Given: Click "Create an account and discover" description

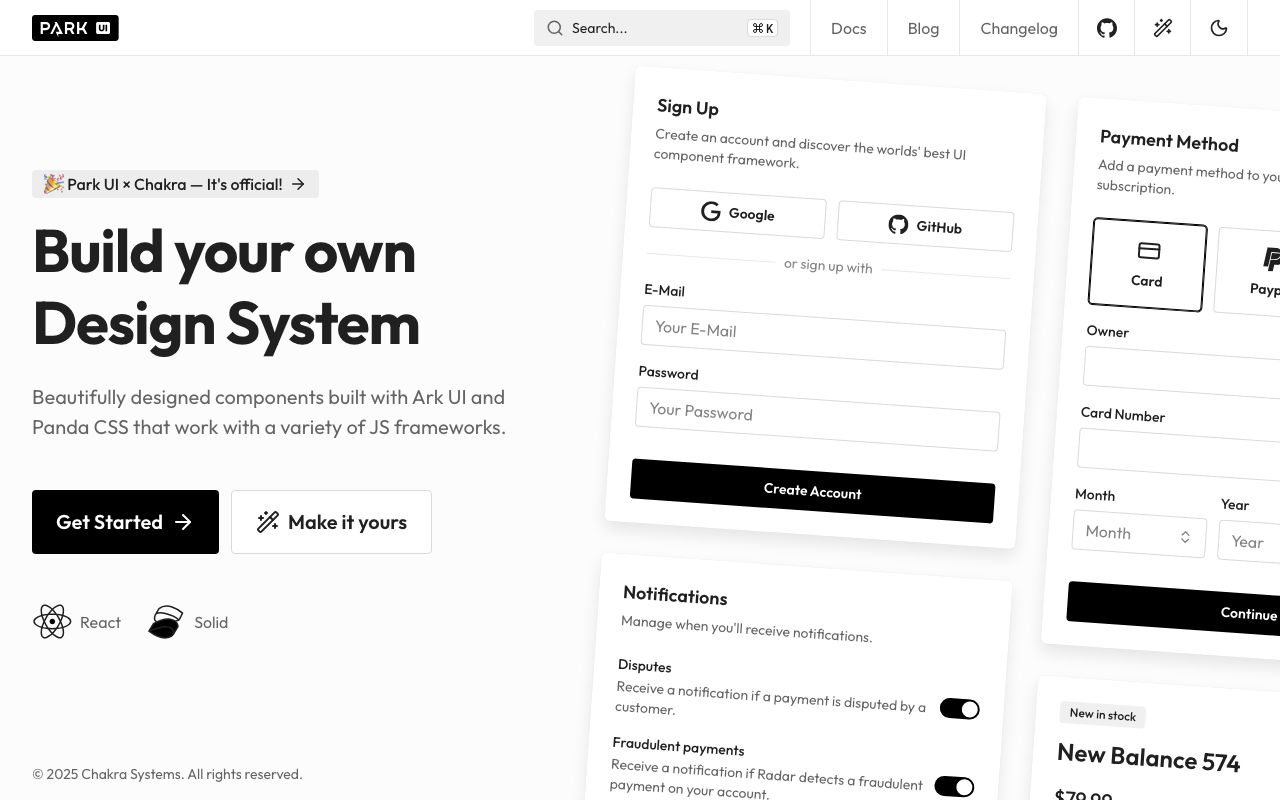Looking at the screenshot, I should pos(810,148).
